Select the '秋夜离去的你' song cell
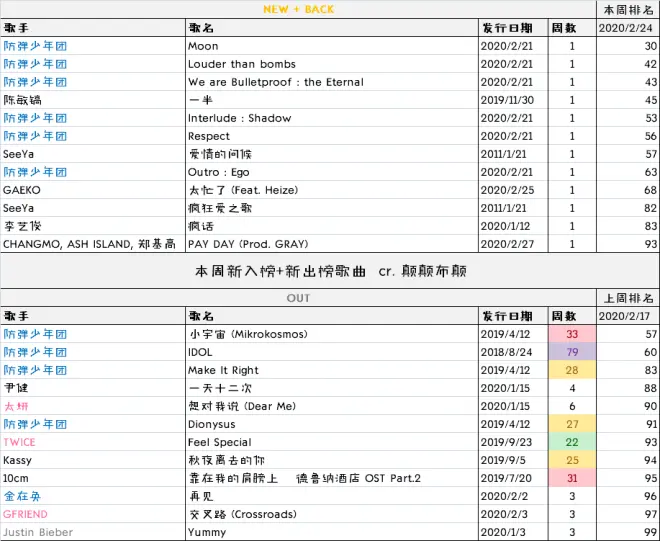Screen dimensions: 660x541 [x=332, y=460]
